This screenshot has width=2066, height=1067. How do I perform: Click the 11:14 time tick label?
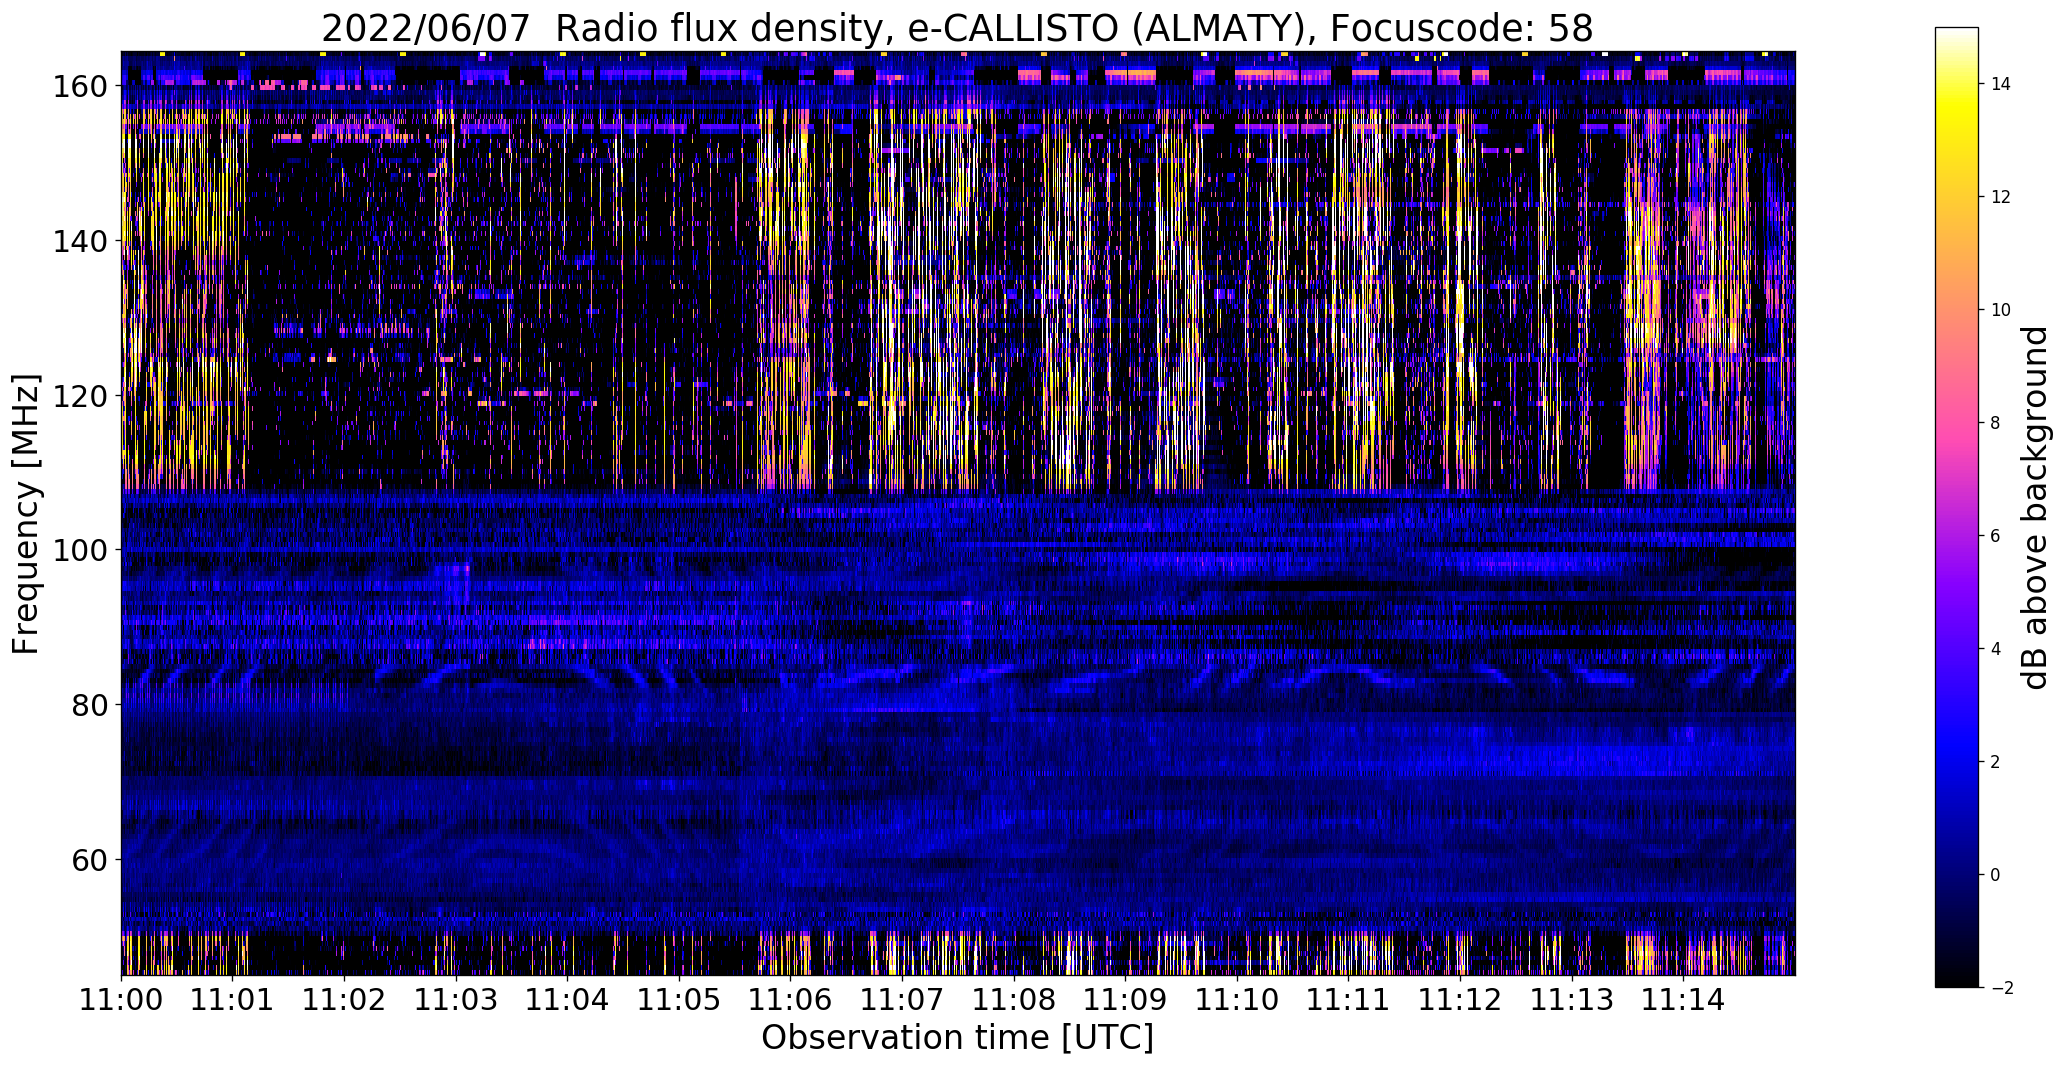(x=1684, y=1000)
